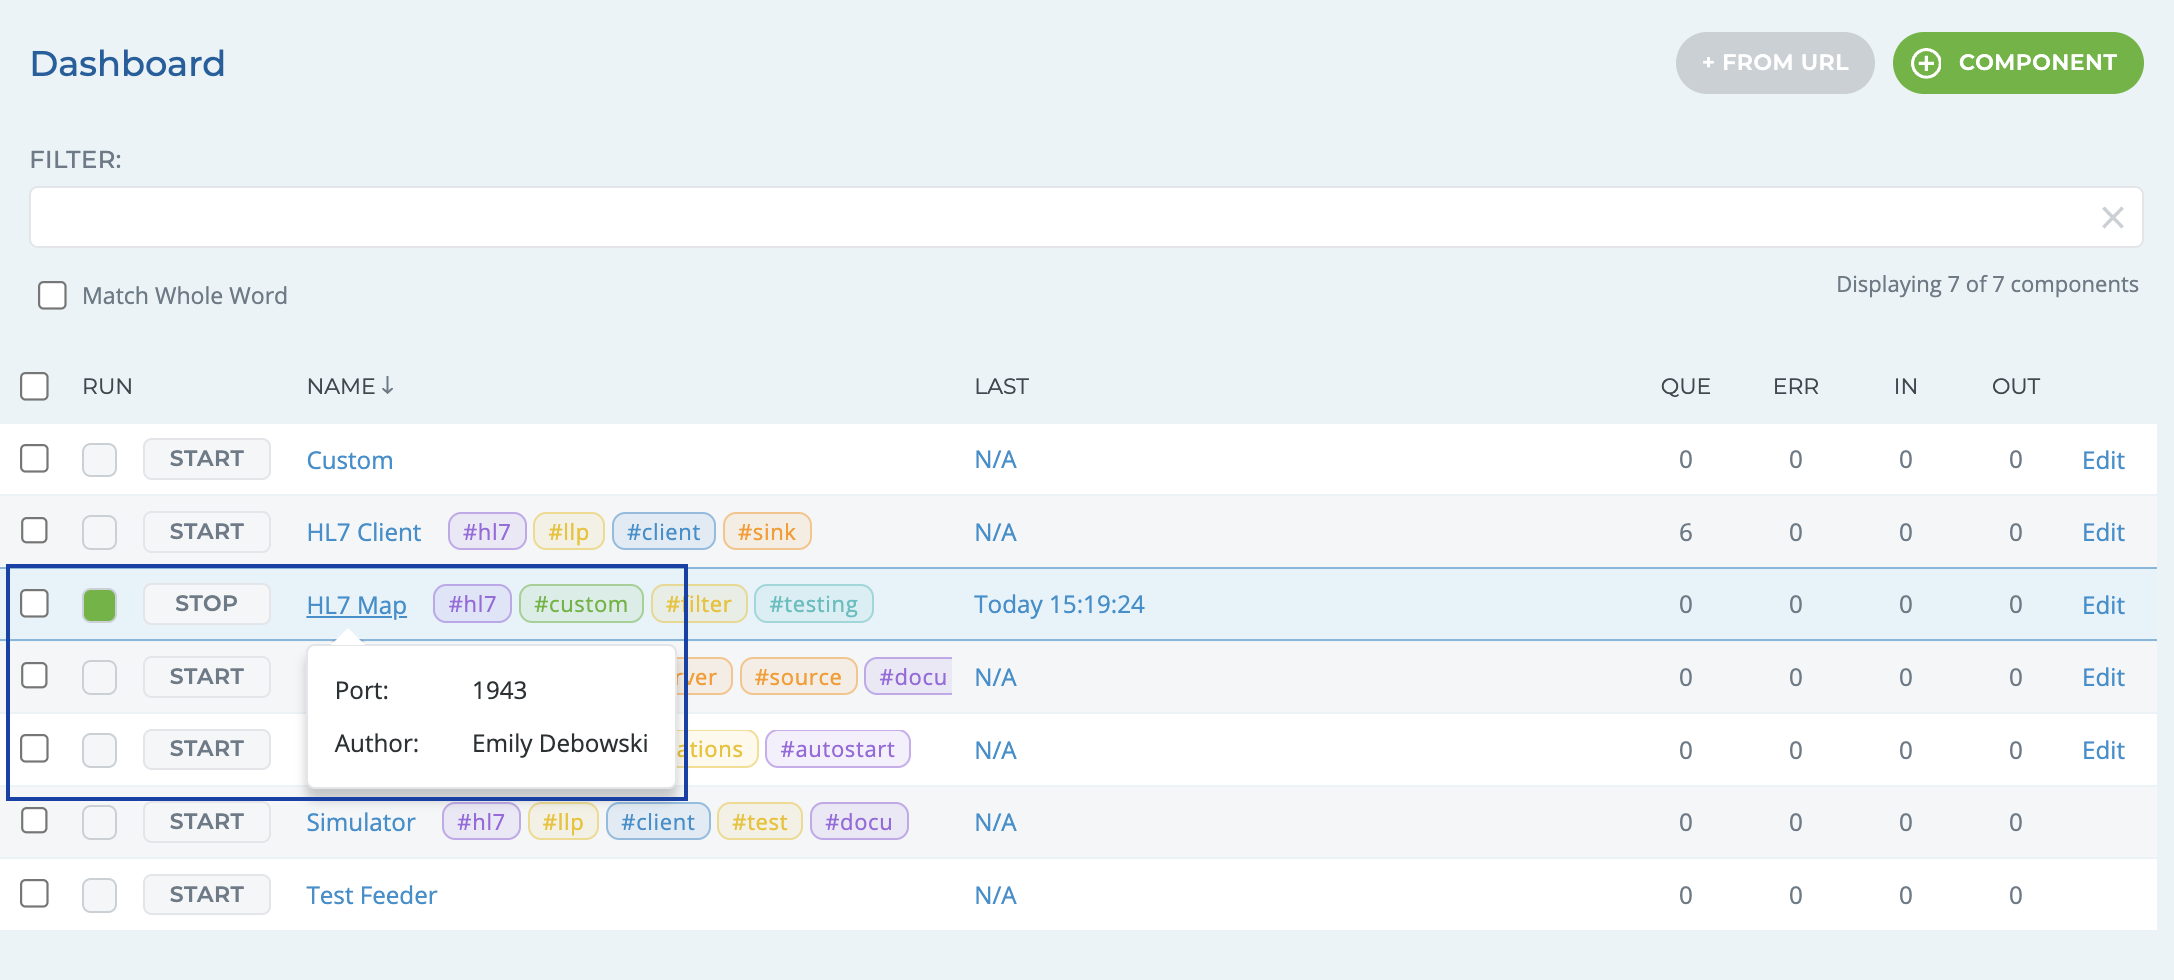Check the Test Feeder row checkbox
The width and height of the screenshot is (2174, 980).
tap(35, 893)
